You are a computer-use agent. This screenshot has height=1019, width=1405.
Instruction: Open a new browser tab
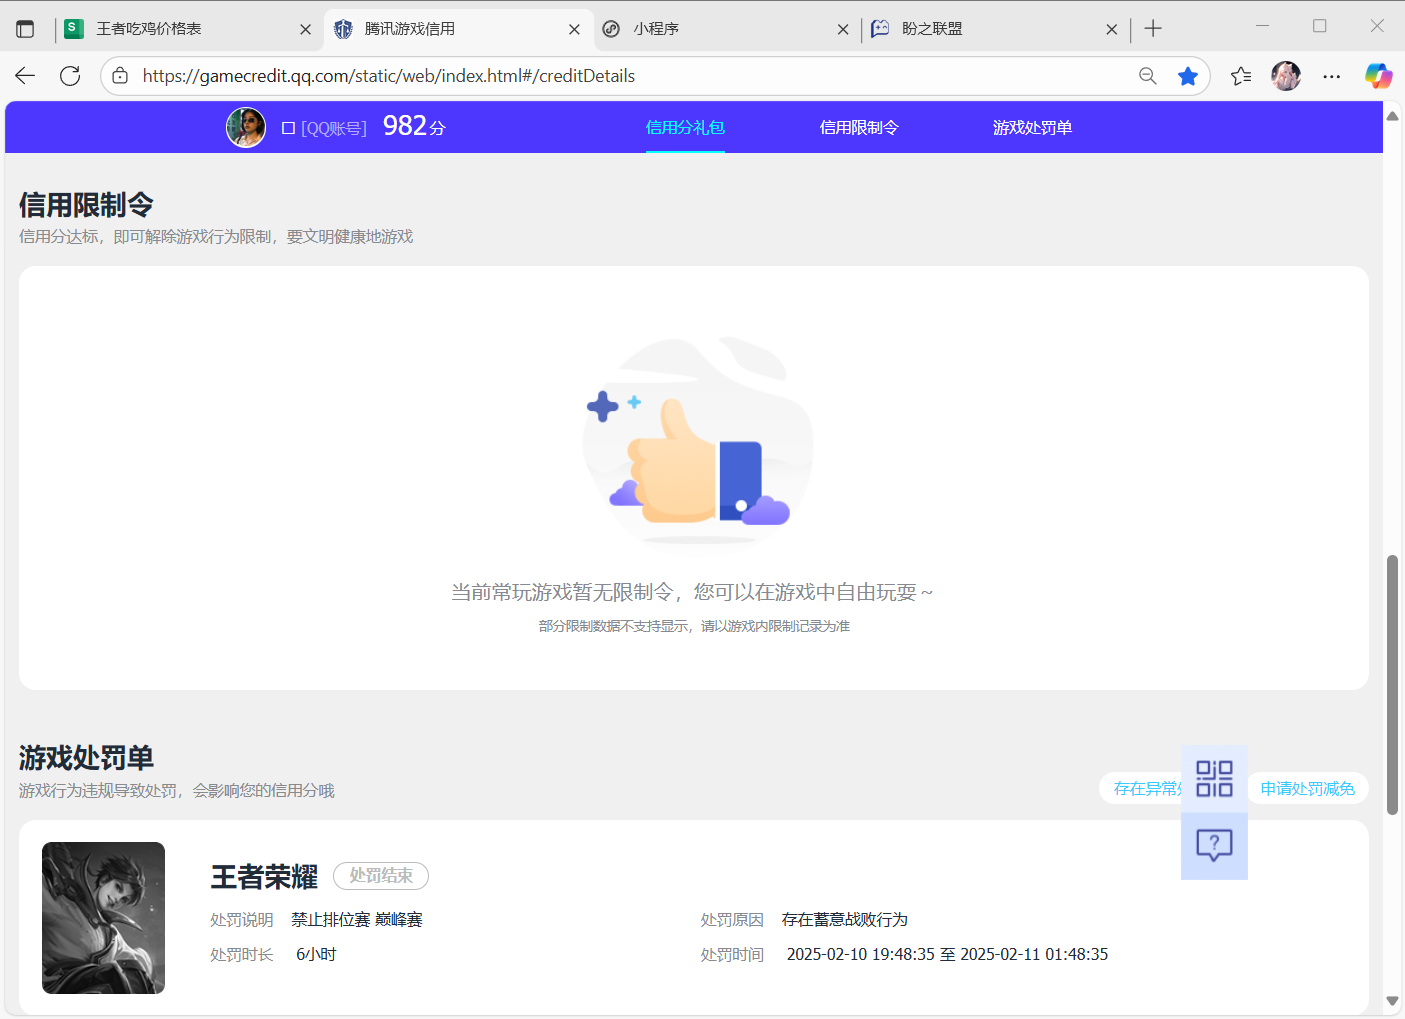pyautogui.click(x=1153, y=29)
